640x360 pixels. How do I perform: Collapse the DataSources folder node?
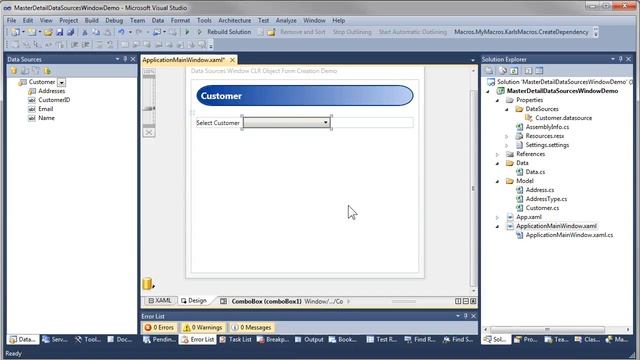(507, 109)
